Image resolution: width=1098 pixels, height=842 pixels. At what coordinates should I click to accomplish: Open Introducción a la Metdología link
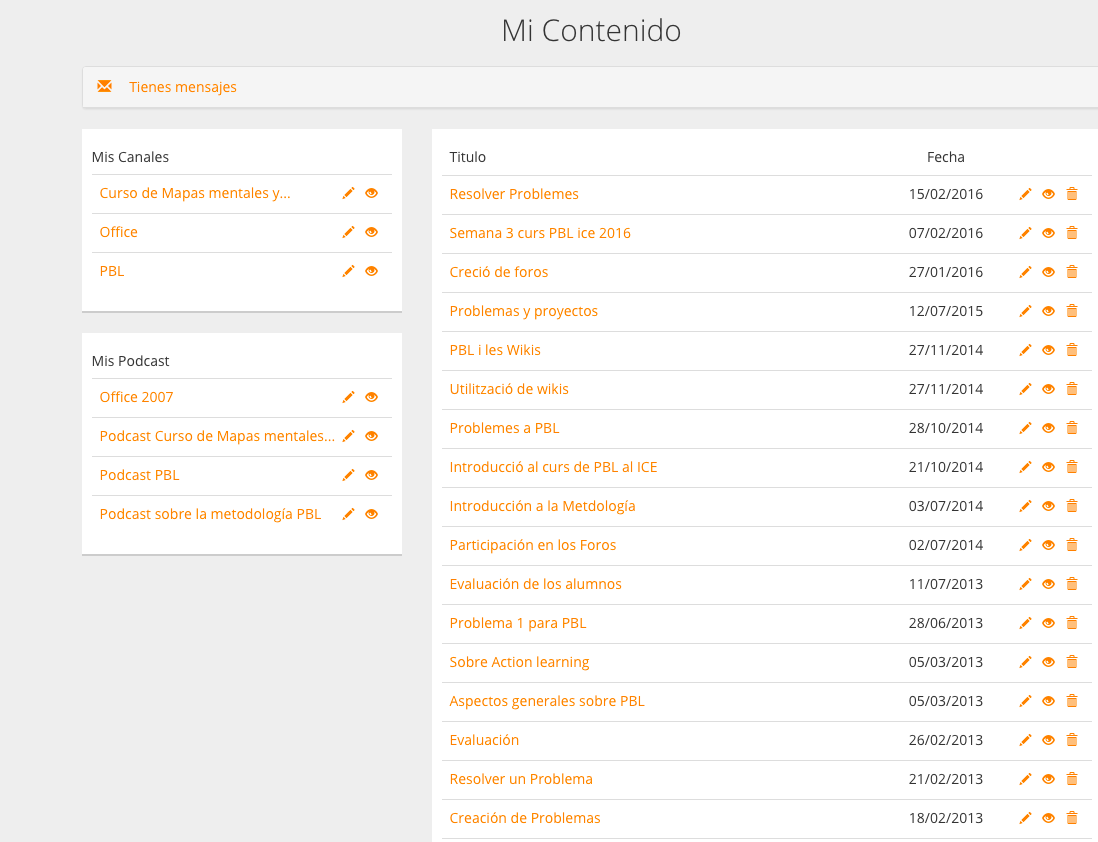[543, 506]
